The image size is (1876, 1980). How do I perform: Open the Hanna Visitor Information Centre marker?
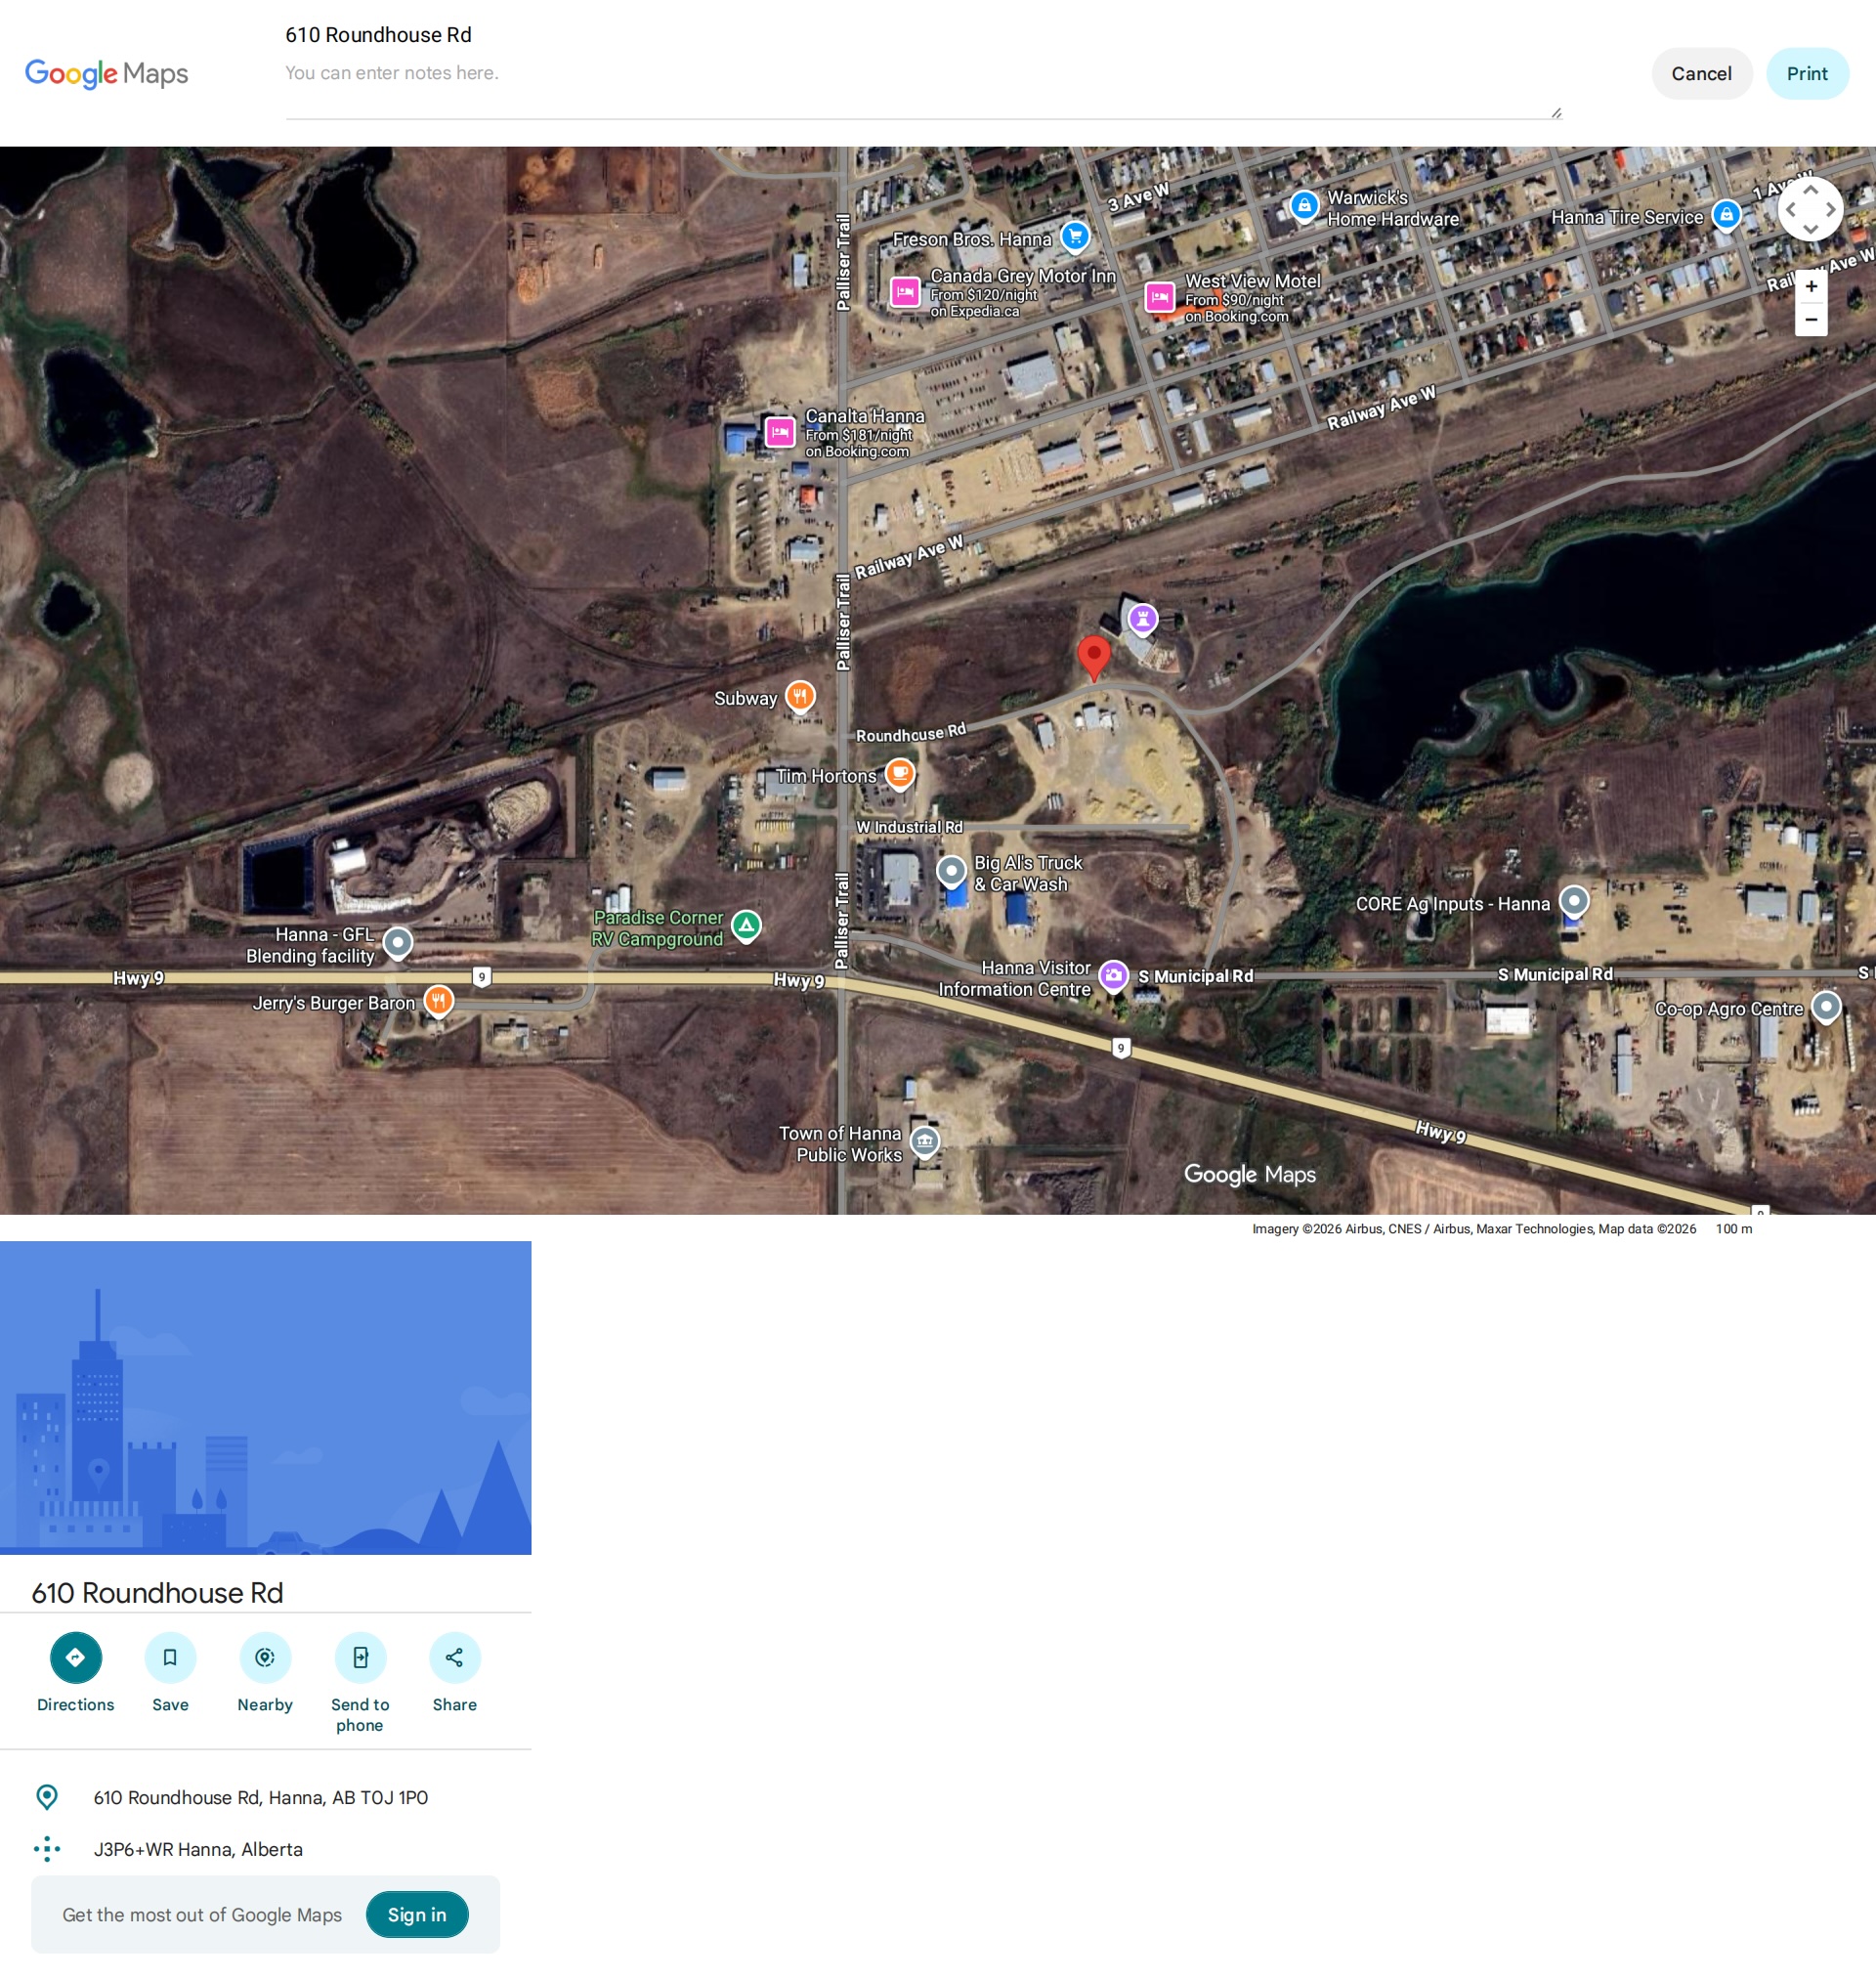pyautogui.click(x=1114, y=975)
